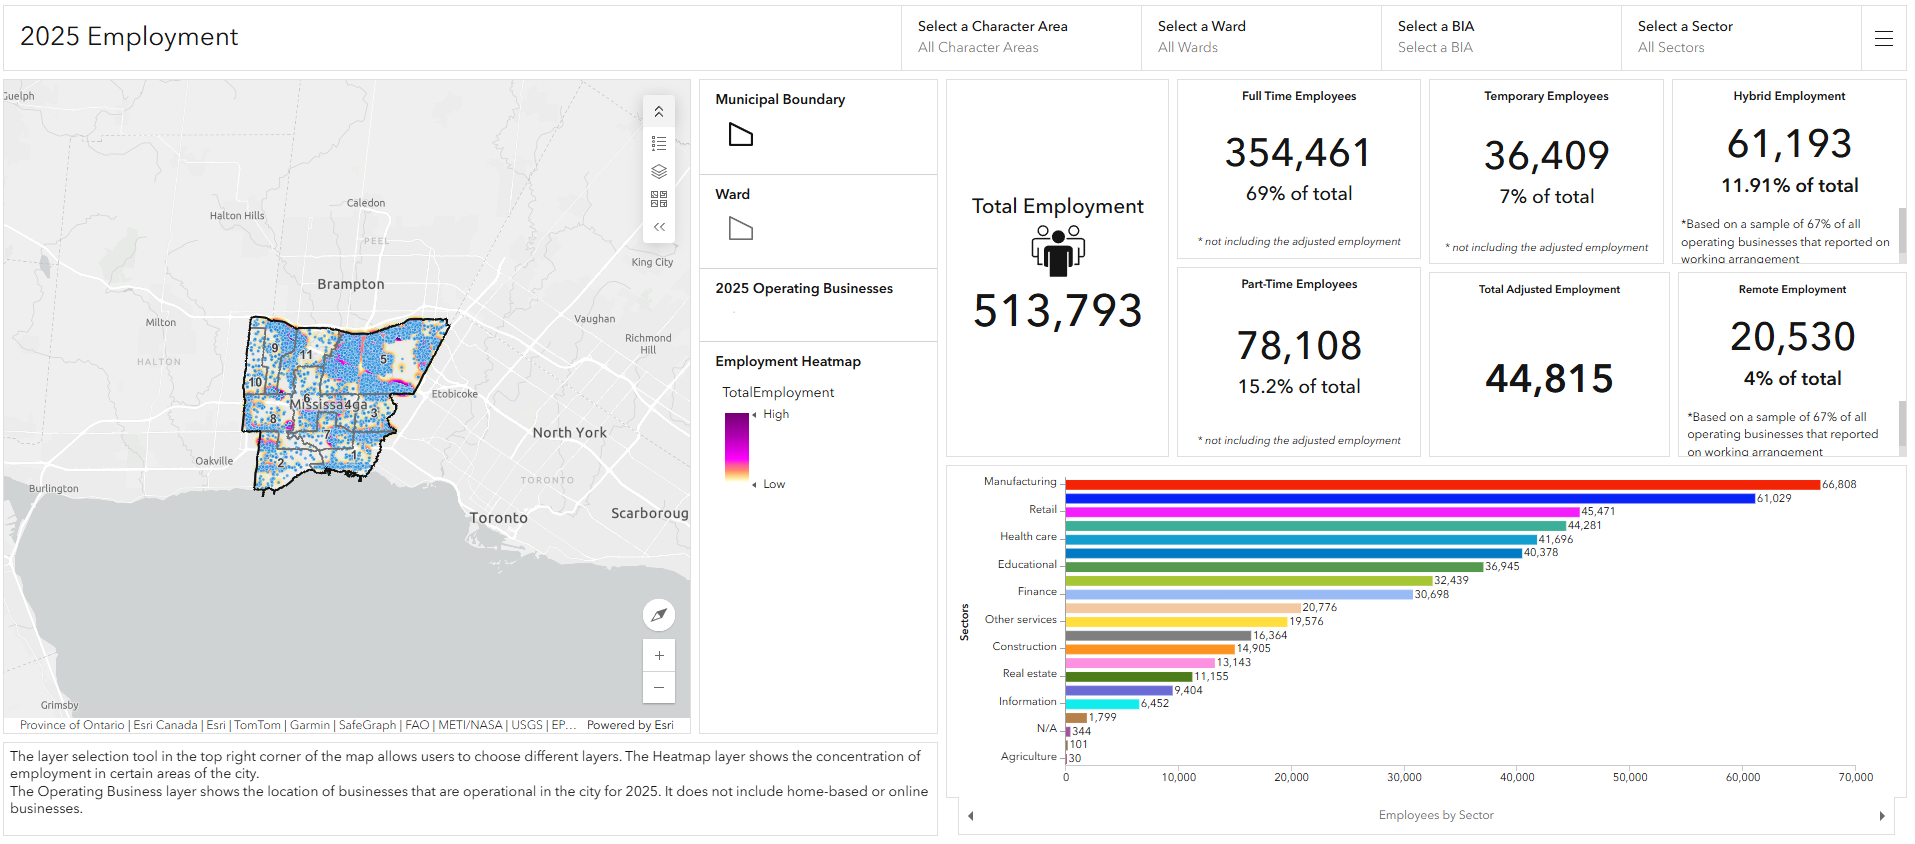Viewport: 1915px width, 844px height.
Task: Click the Hybrid Employment card scrollbar
Action: [x=1902, y=230]
